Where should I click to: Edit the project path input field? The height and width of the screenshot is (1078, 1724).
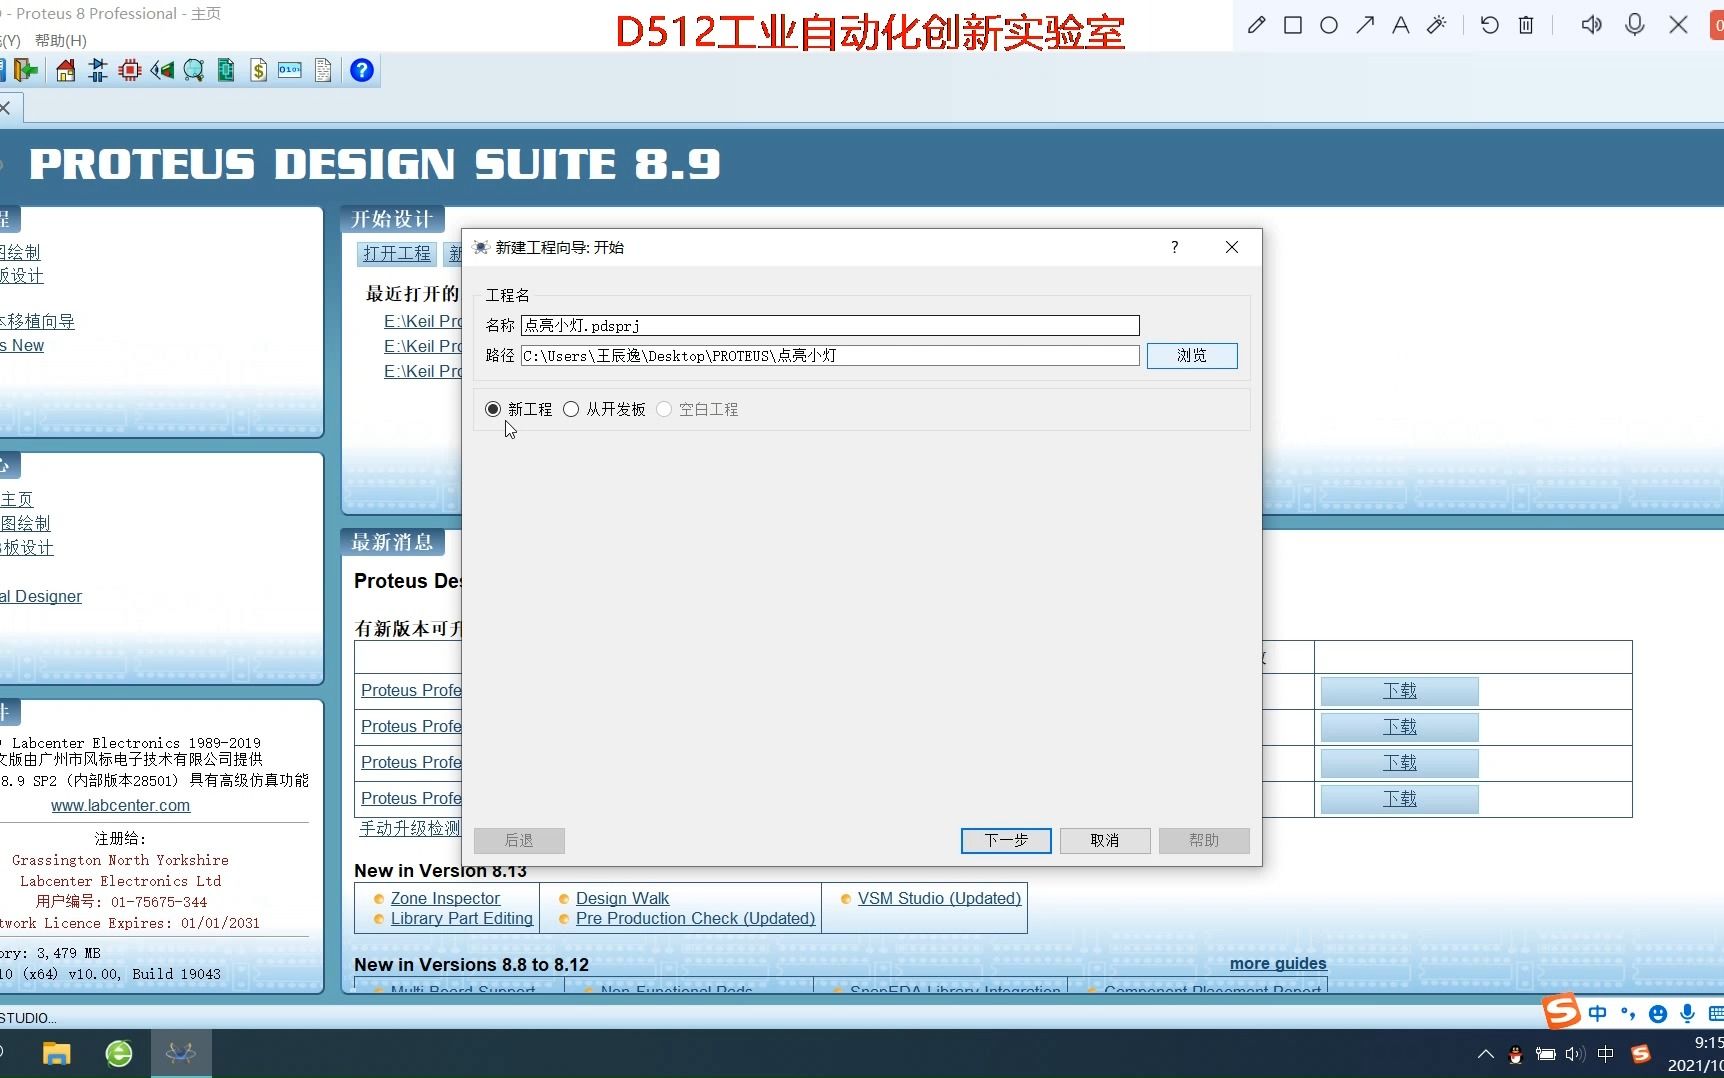828,355
